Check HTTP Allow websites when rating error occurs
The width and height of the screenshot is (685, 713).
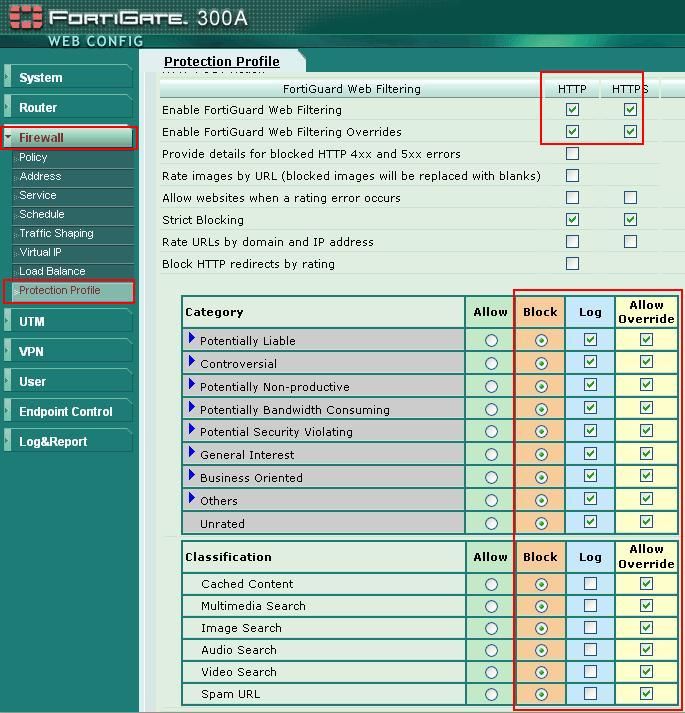click(572, 197)
